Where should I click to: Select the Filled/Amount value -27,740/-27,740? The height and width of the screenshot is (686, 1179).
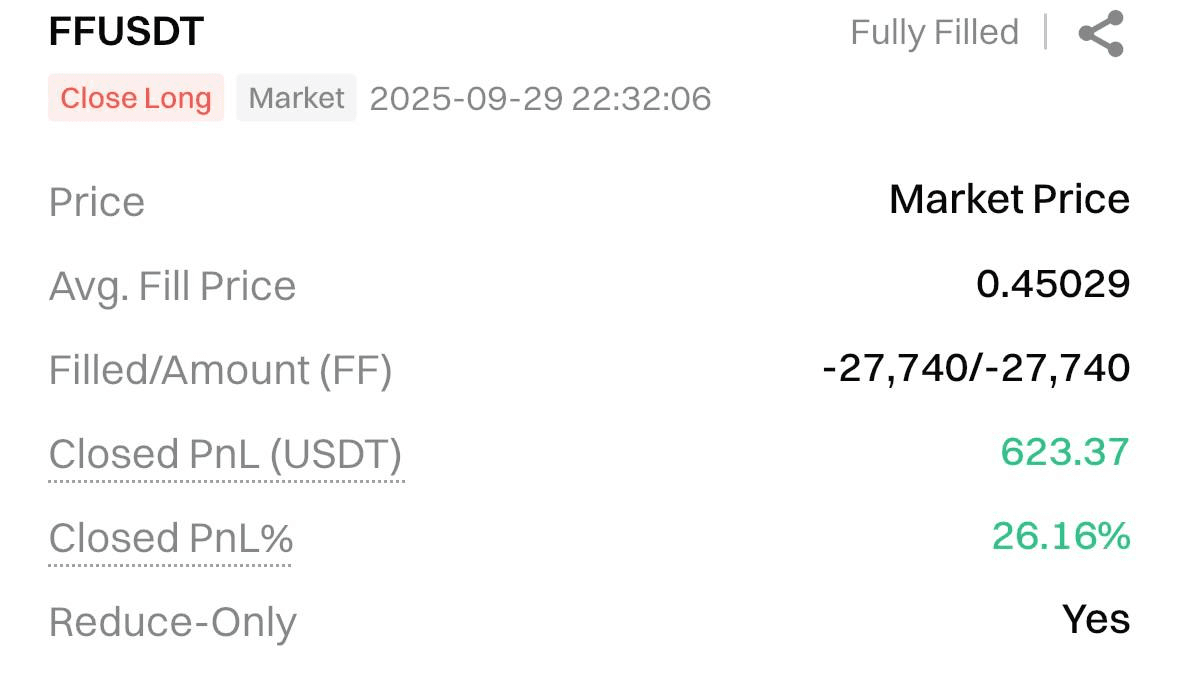tap(976, 369)
